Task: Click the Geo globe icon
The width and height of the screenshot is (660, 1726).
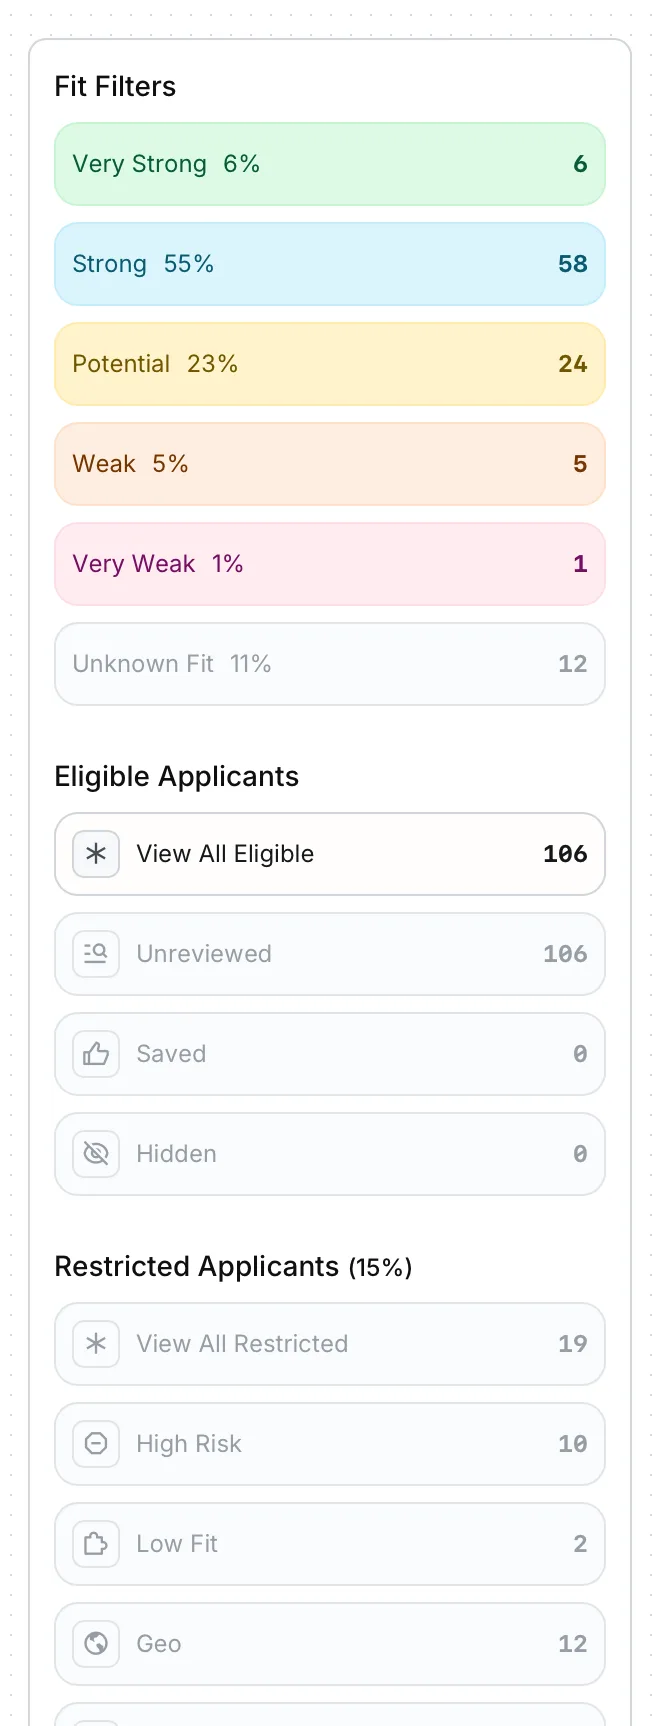Action: pos(96,1644)
